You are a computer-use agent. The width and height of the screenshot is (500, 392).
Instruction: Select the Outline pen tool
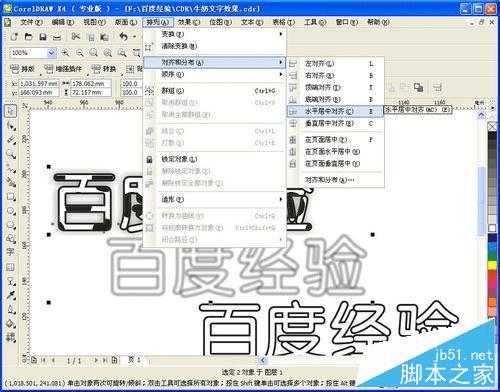11,309
